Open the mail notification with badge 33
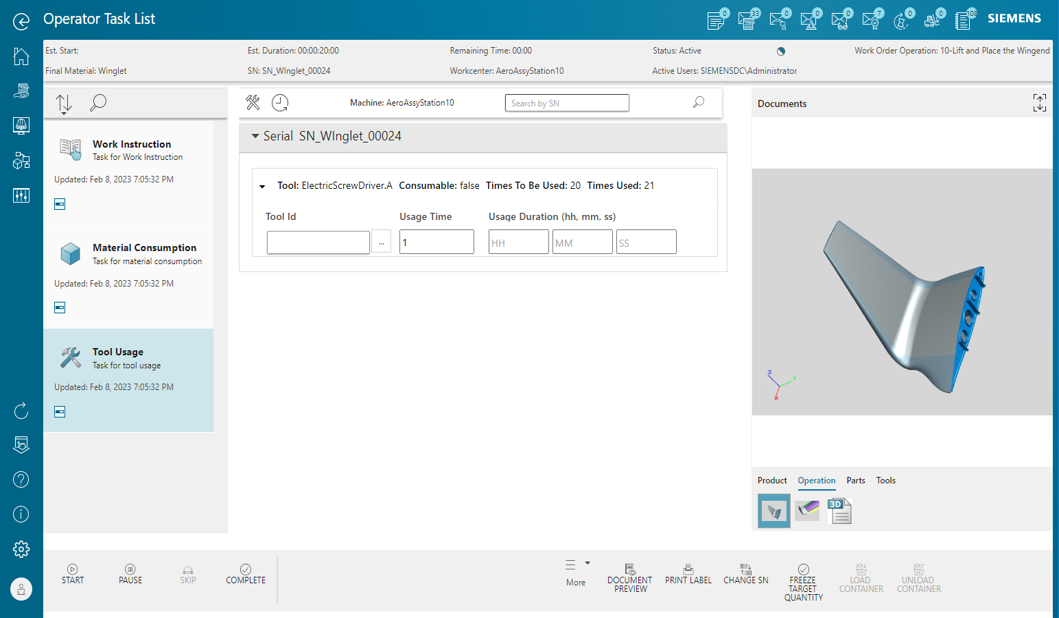The width and height of the screenshot is (1059, 618). point(747,20)
